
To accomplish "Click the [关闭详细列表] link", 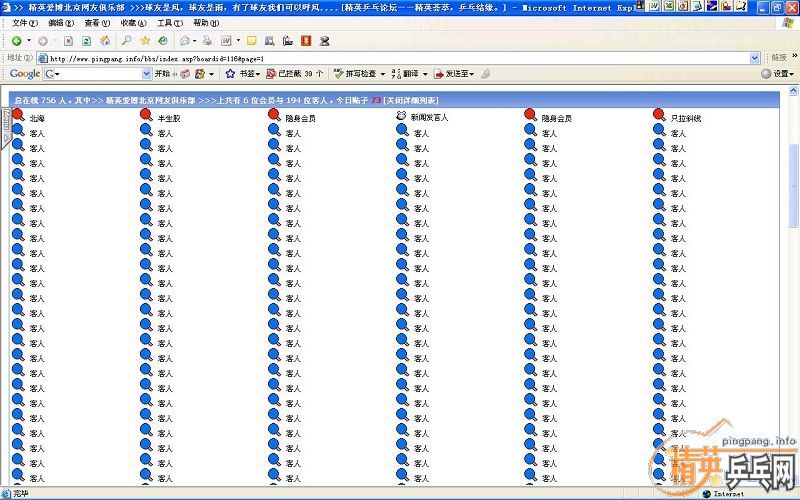I will click(411, 101).
